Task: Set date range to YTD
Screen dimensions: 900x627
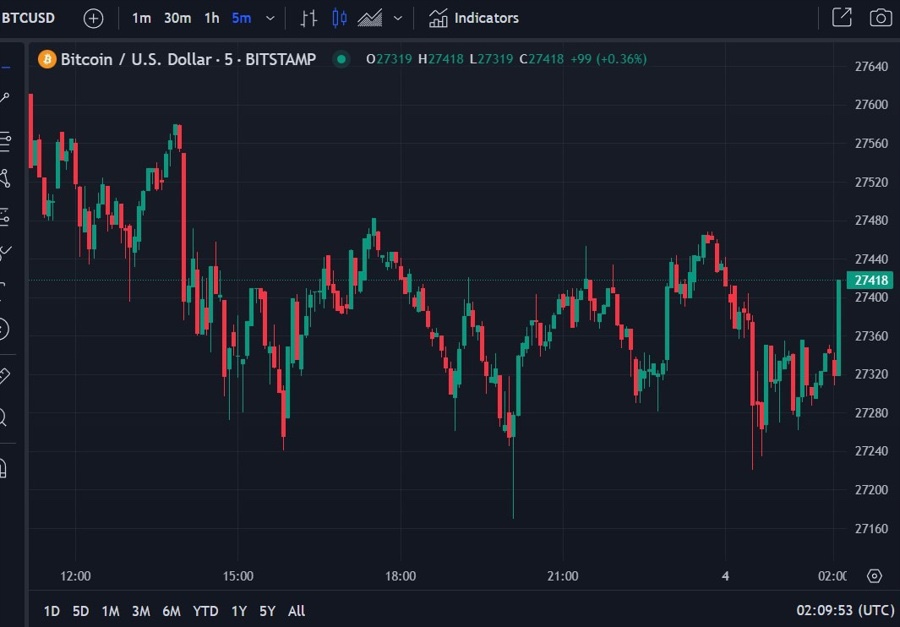Action: pos(205,611)
